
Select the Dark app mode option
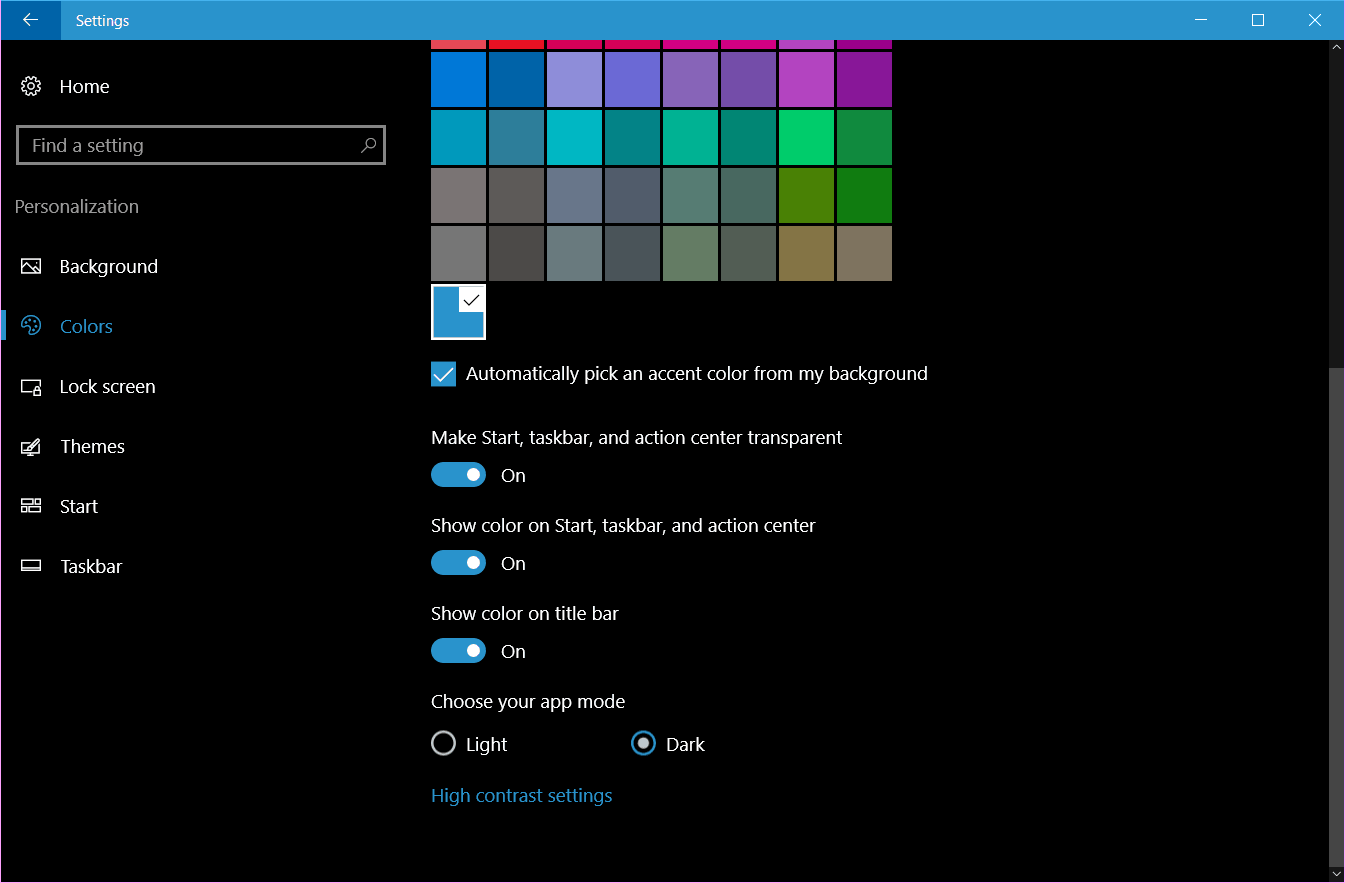(643, 743)
